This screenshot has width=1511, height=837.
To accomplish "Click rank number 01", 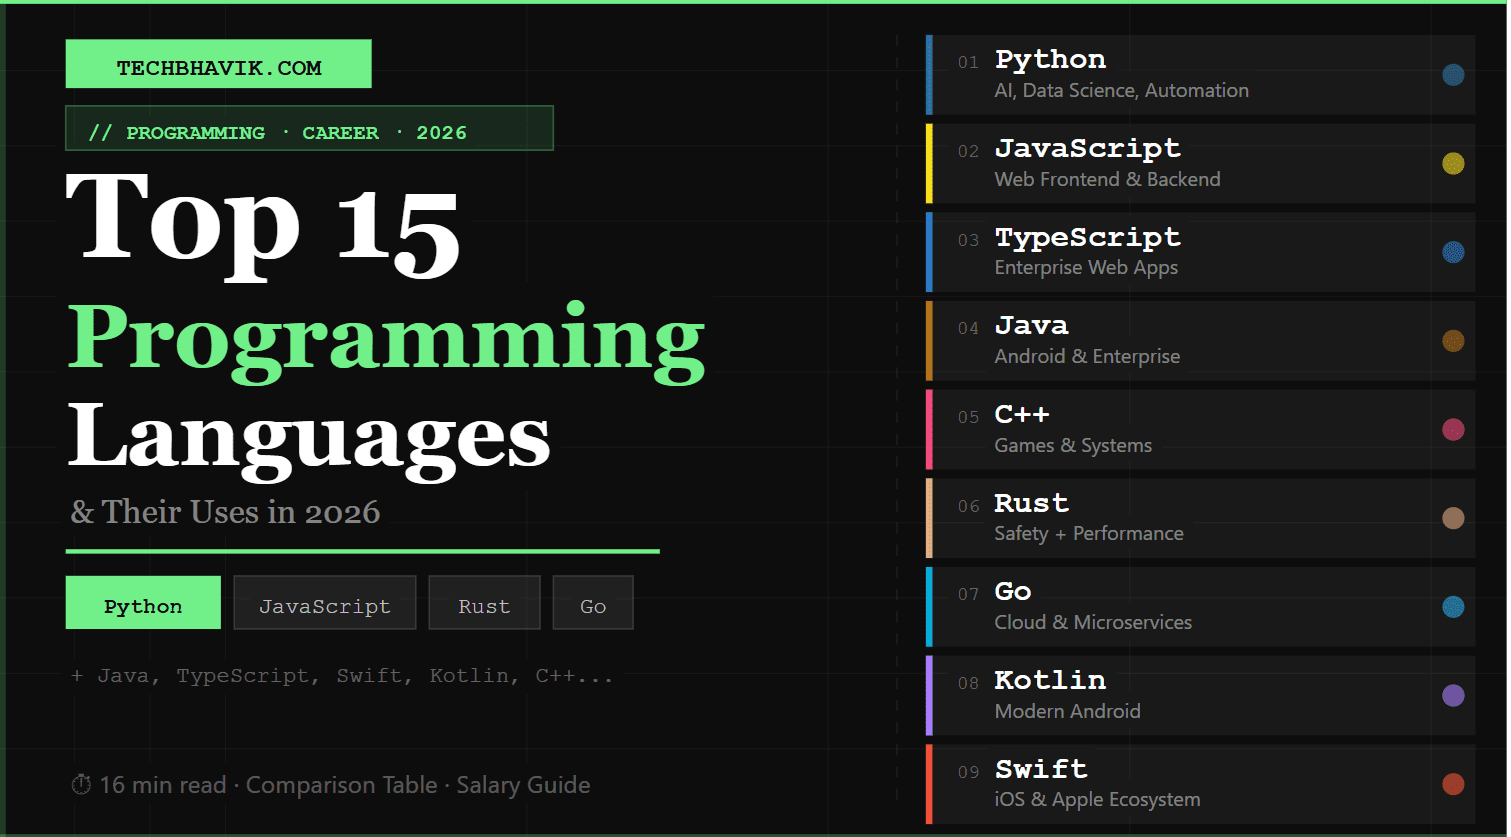I will 968,63.
